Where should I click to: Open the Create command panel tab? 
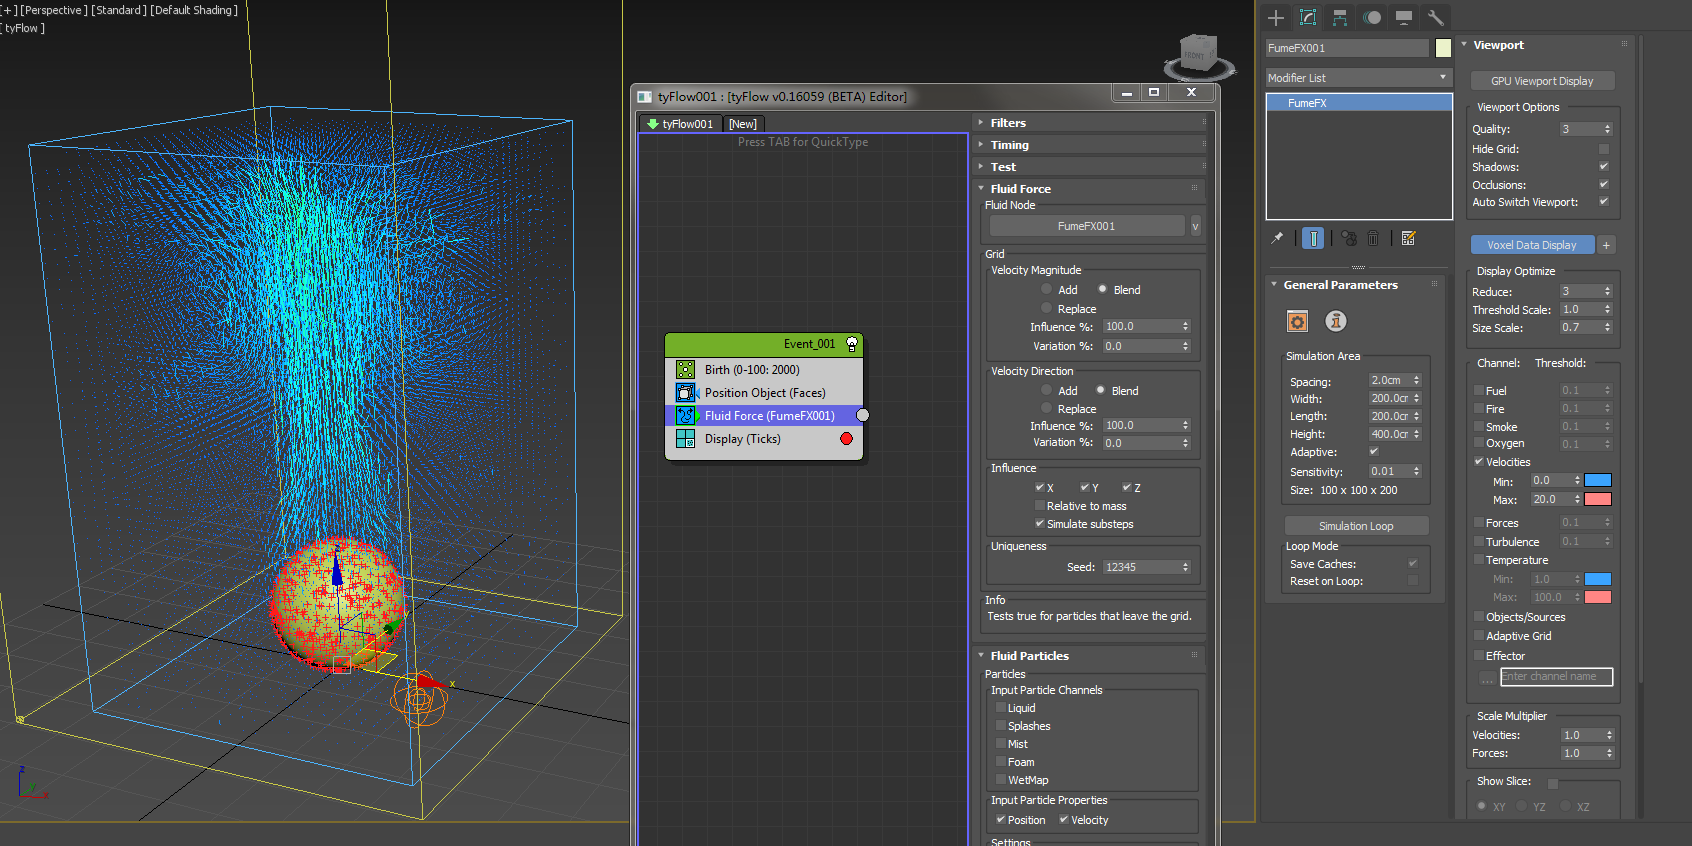click(1276, 18)
